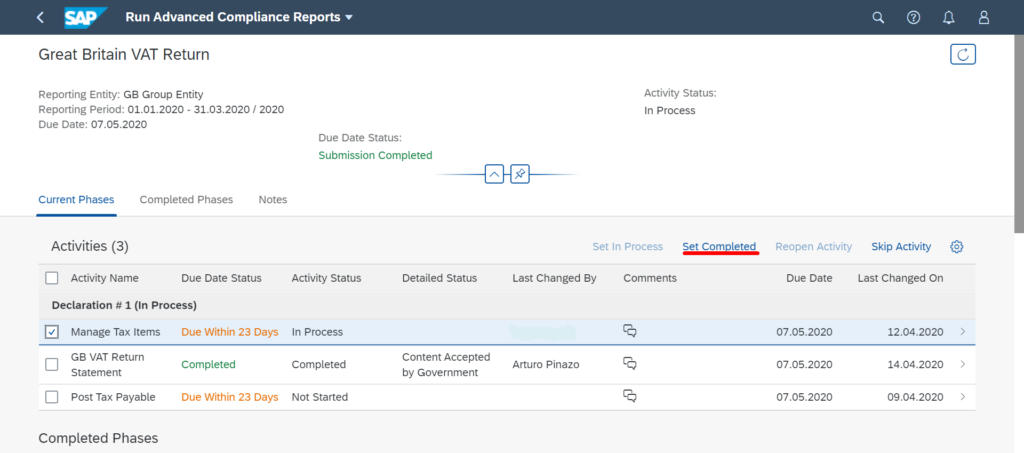Image resolution: width=1024 pixels, height=453 pixels.
Task: Click Content Accepted by Government status
Action: (x=446, y=365)
